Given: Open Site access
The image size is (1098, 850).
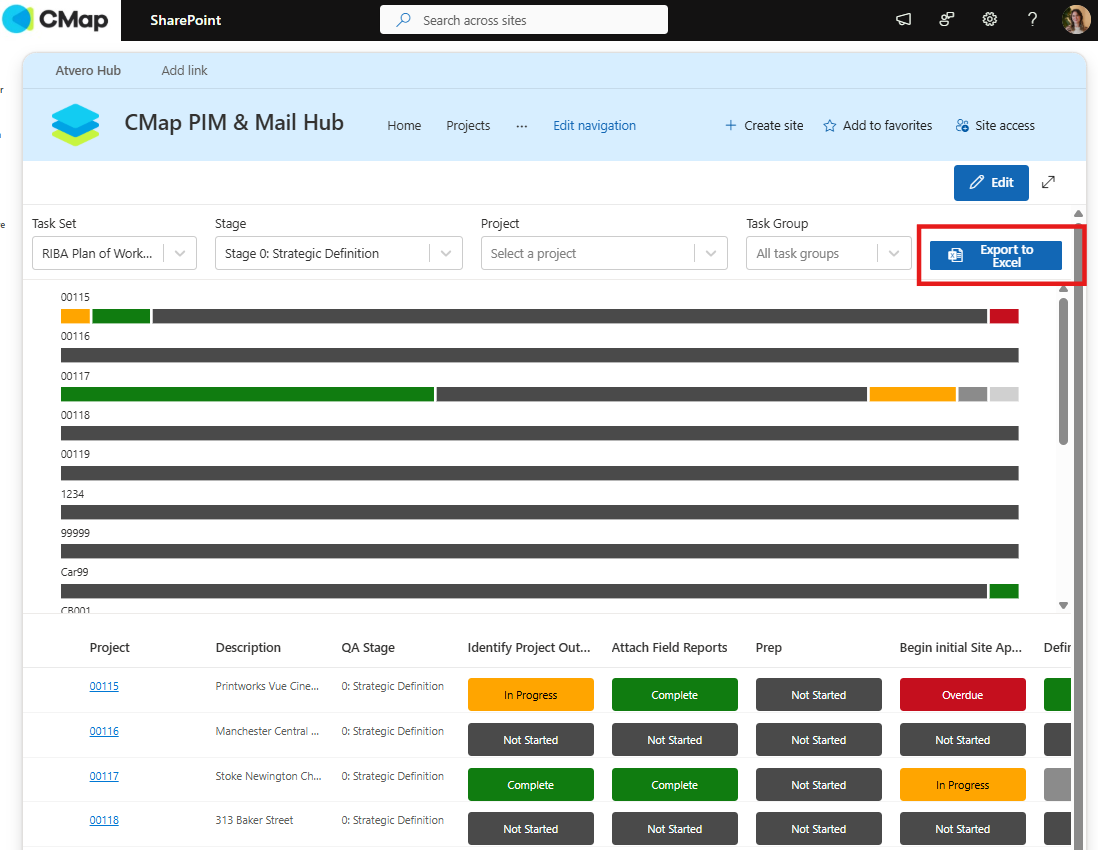Looking at the screenshot, I should tap(995, 125).
